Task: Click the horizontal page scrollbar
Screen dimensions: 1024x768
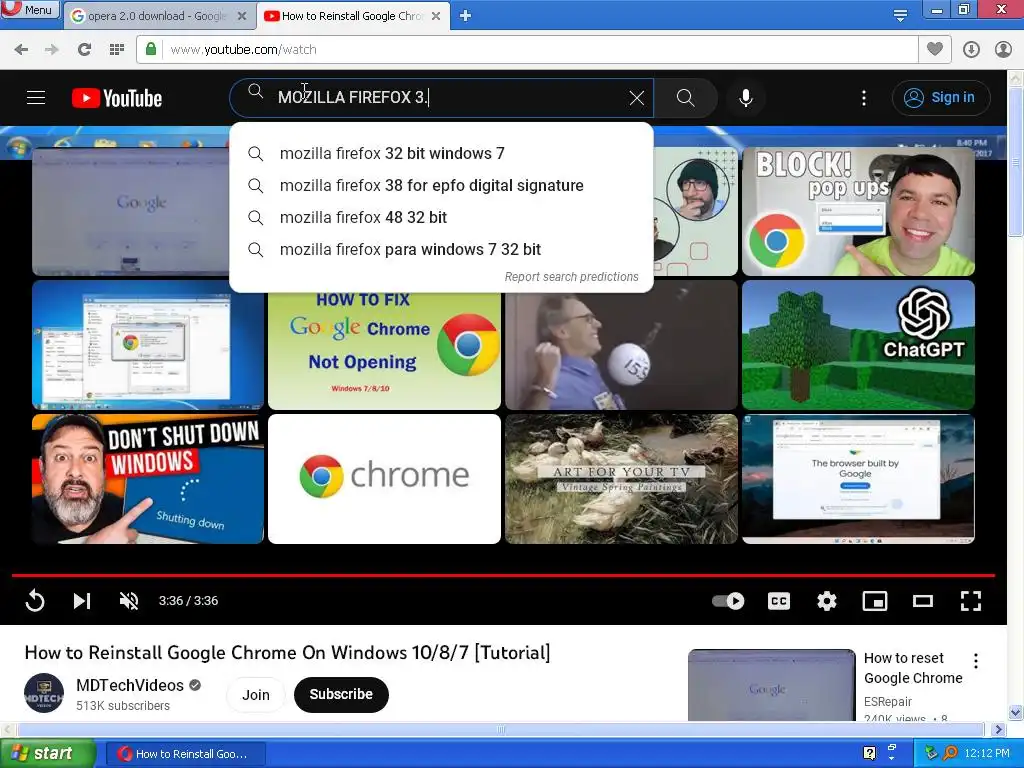Action: [x=500, y=729]
